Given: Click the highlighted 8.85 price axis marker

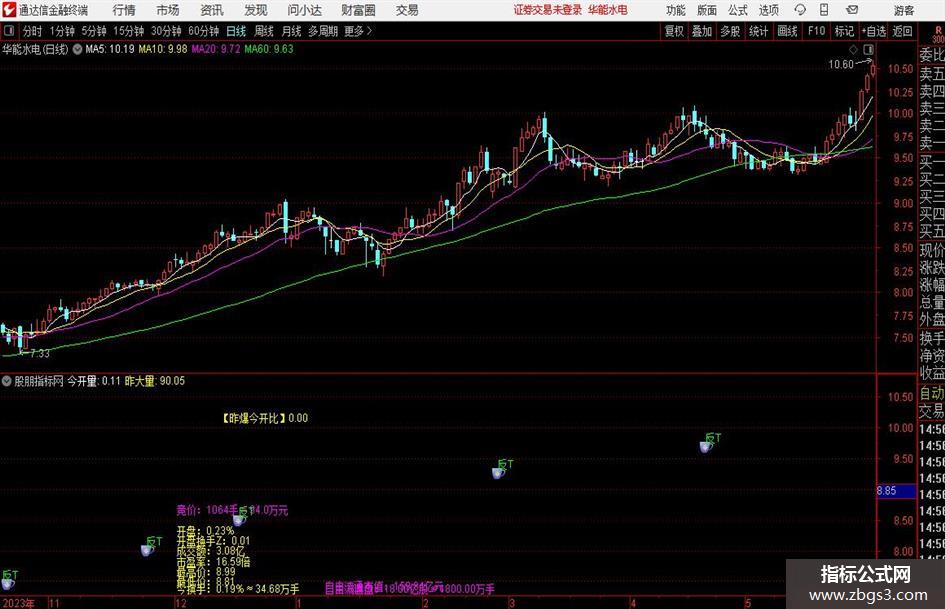Looking at the screenshot, I should [x=896, y=491].
